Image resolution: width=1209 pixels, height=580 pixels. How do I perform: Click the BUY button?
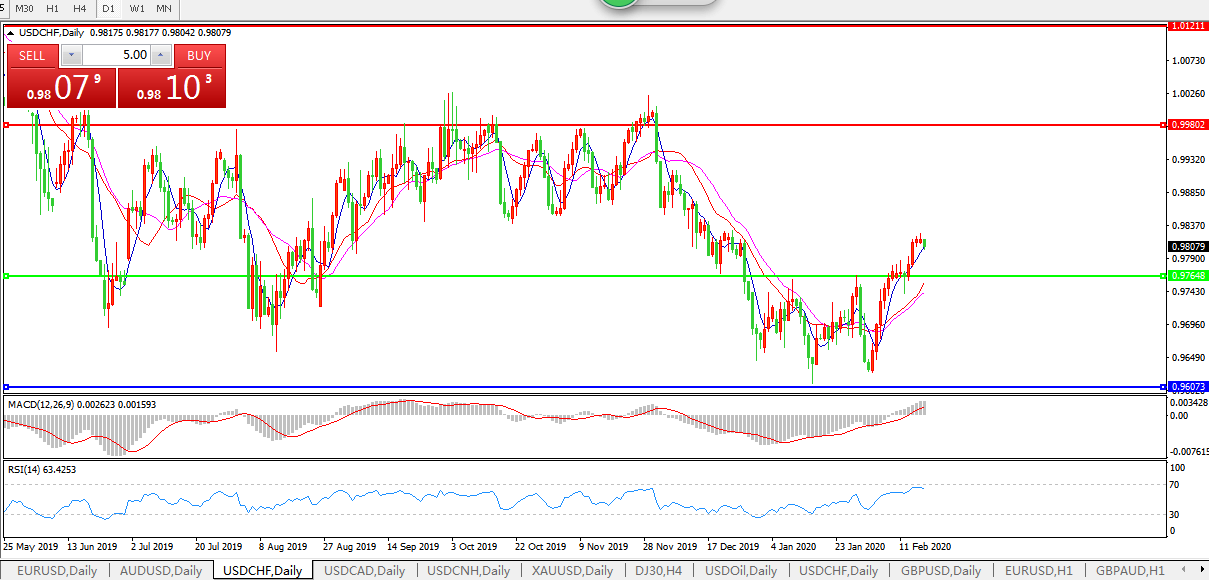point(199,55)
